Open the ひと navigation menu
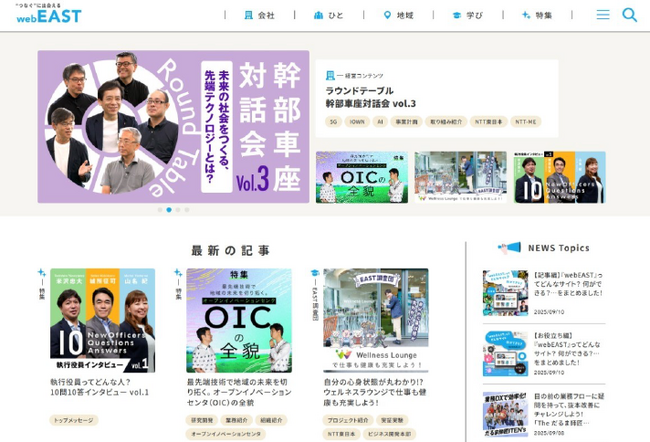The image size is (650, 442). [x=329, y=15]
